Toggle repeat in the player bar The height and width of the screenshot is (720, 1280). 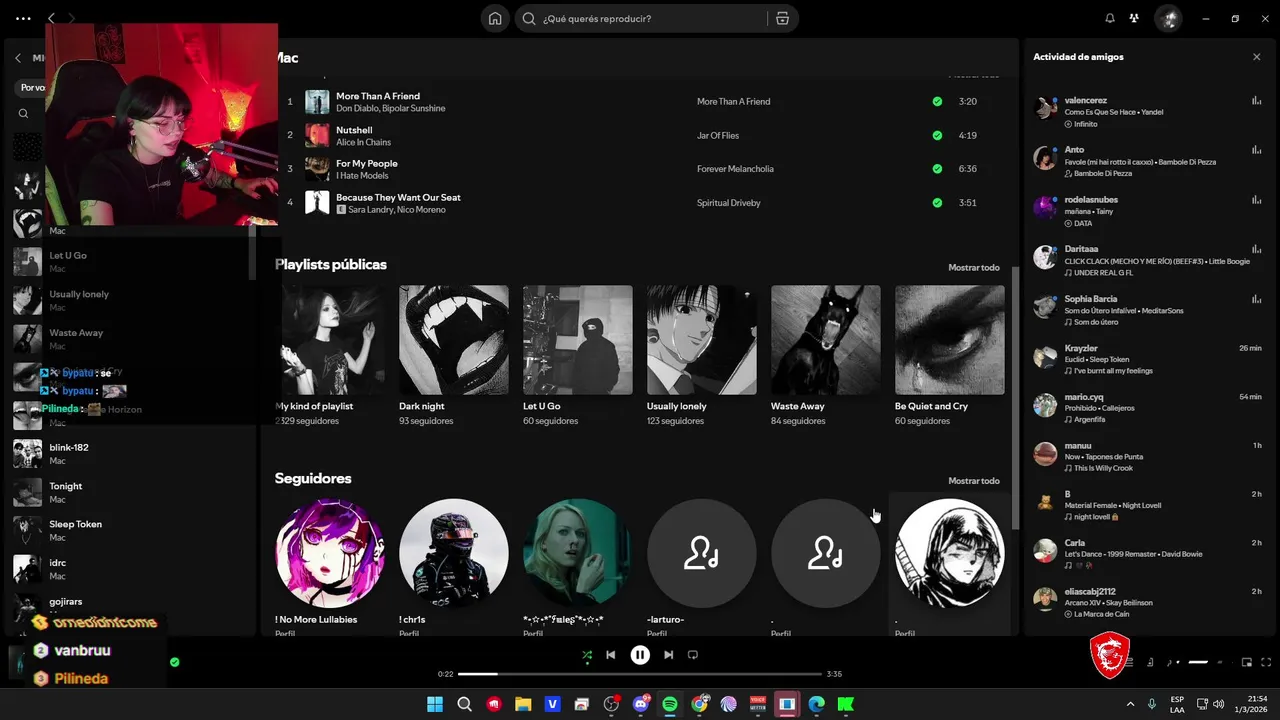tap(692, 655)
